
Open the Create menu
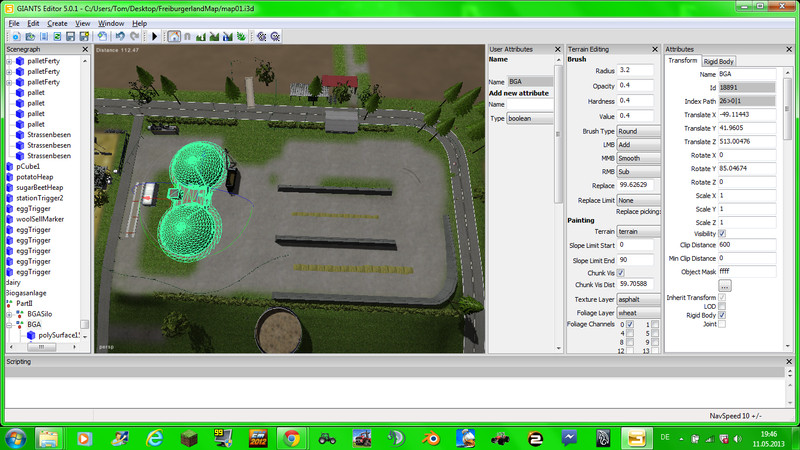[x=57, y=23]
